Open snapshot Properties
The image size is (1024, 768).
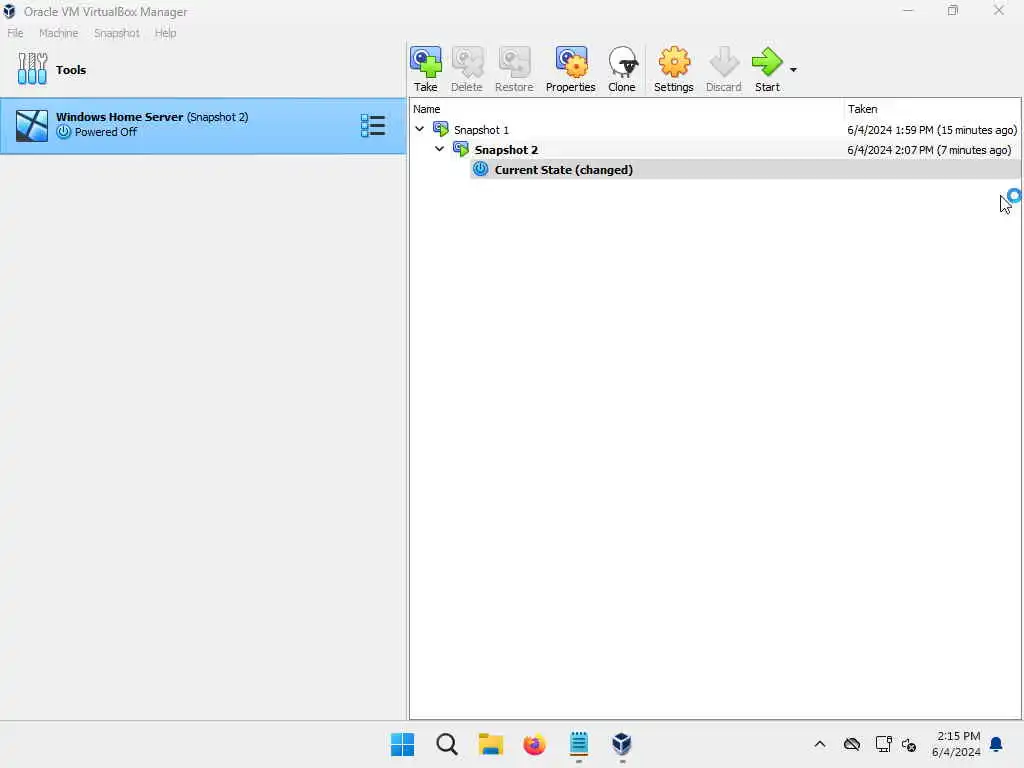point(570,69)
